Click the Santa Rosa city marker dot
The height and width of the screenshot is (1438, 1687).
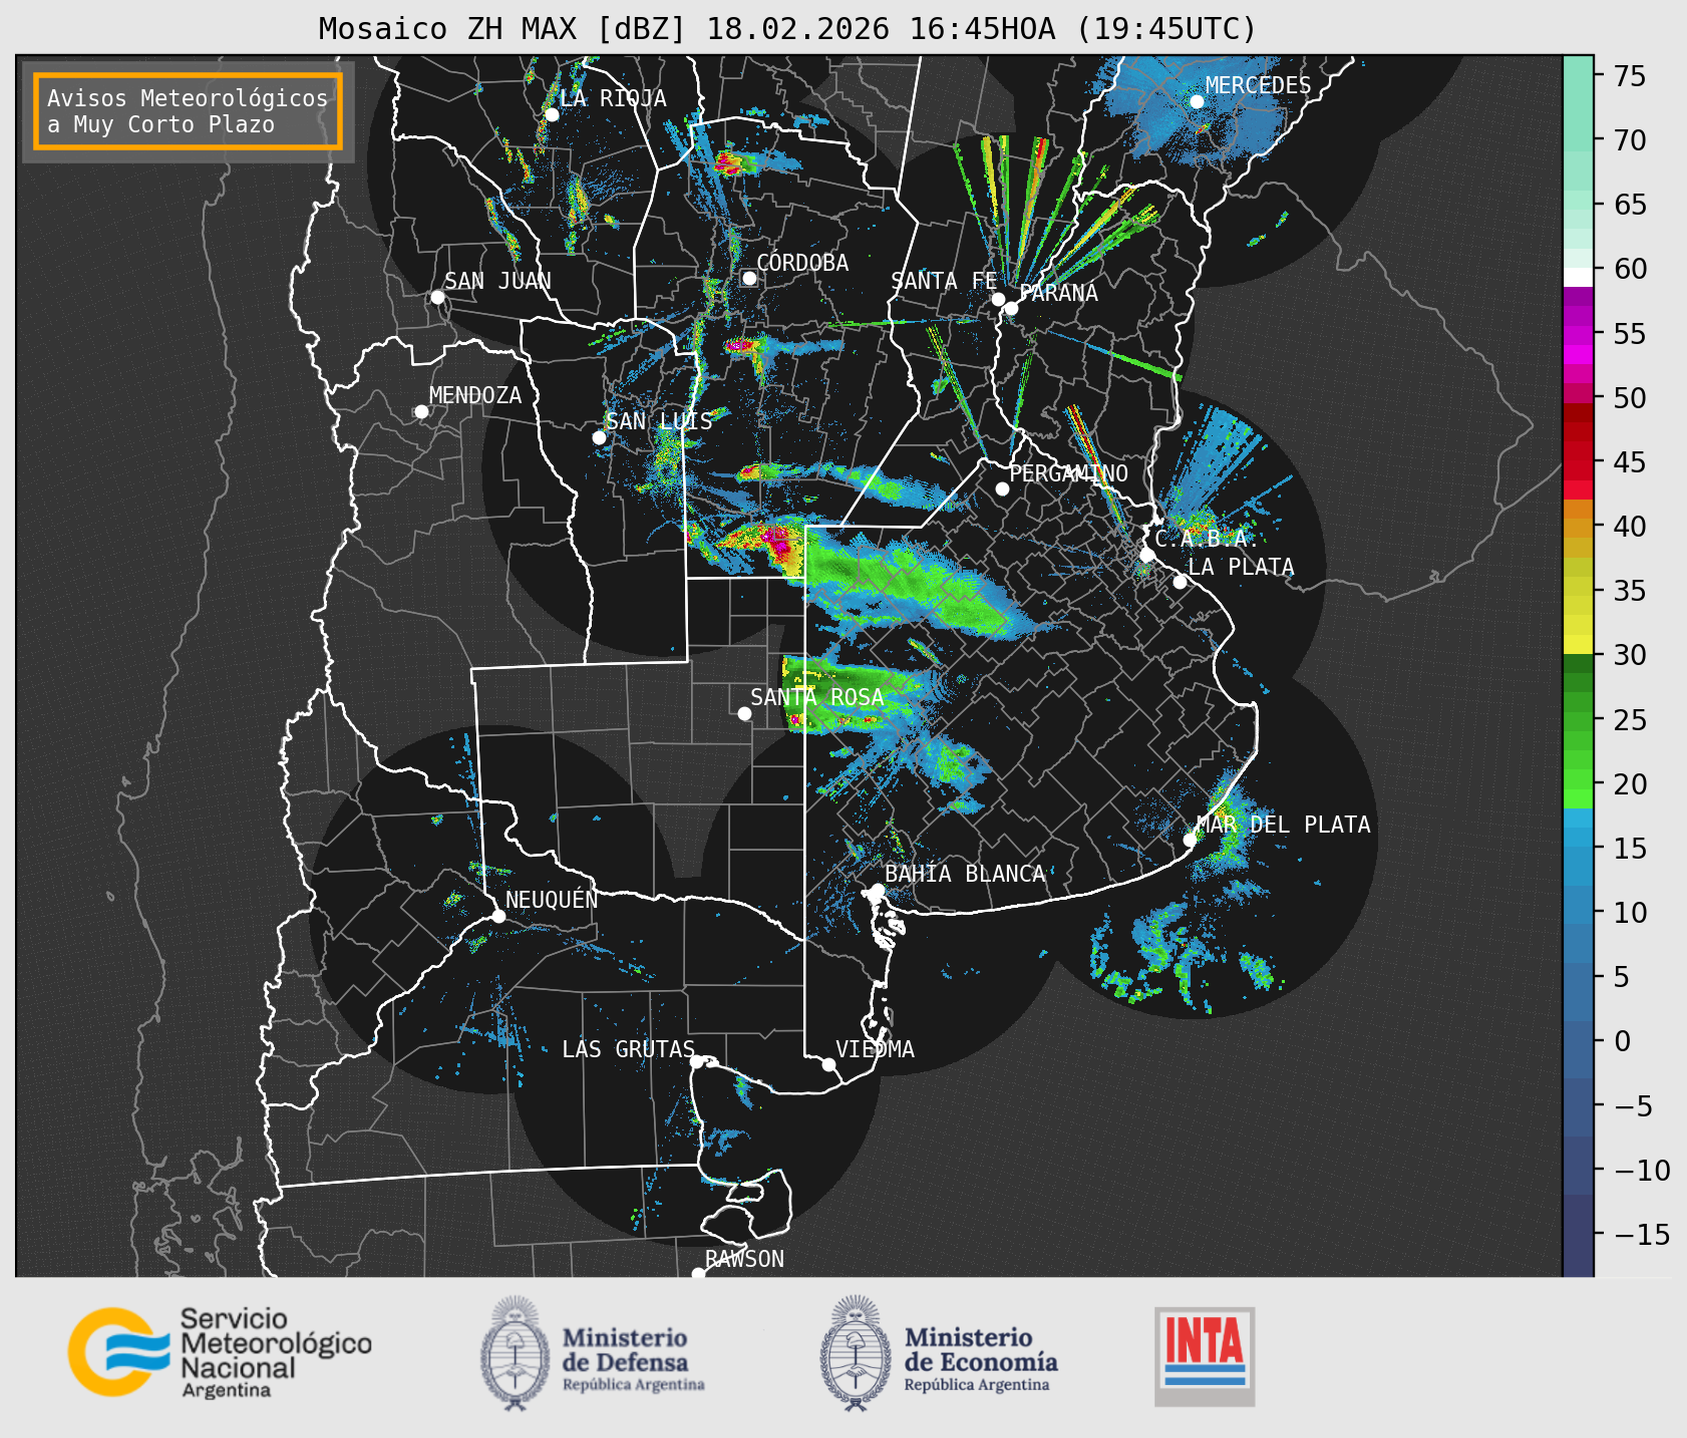coord(744,713)
